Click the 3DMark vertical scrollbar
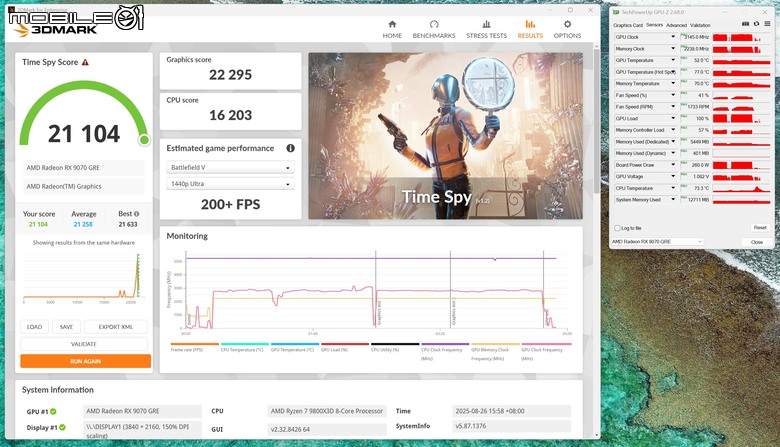 [x=597, y=119]
